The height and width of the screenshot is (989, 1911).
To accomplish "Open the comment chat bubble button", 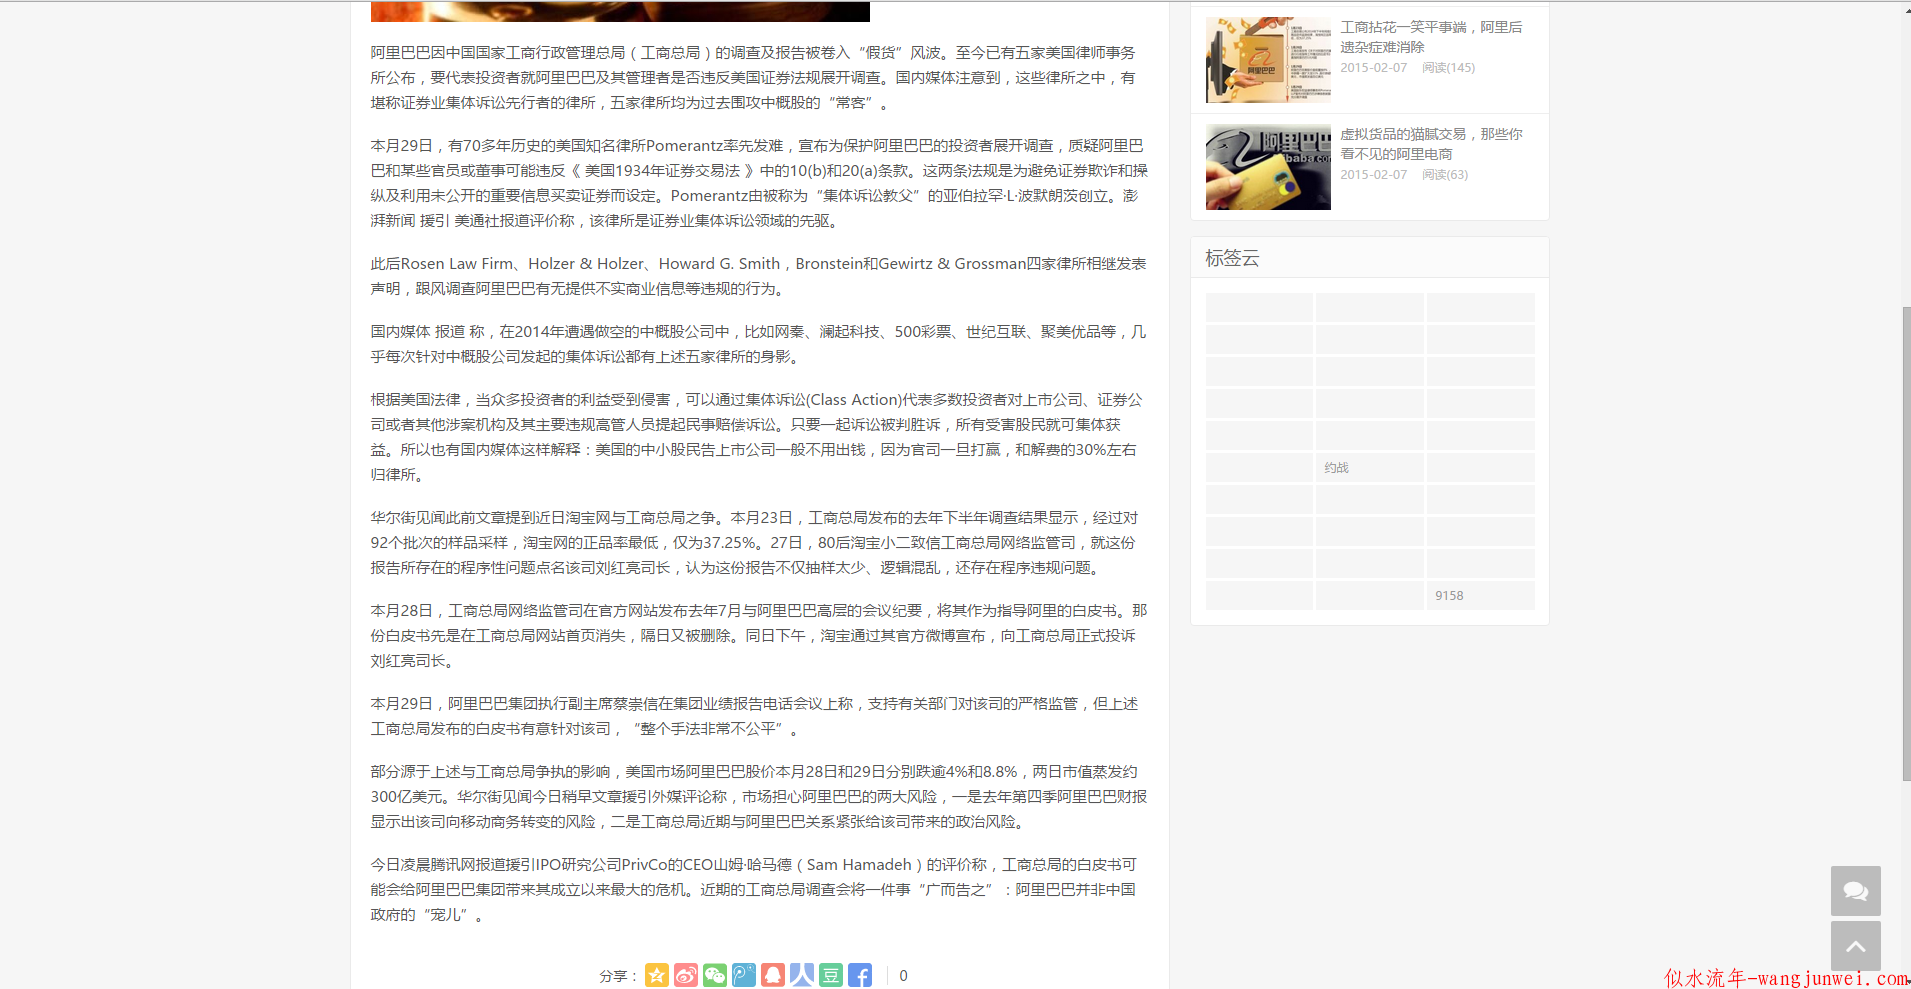I will pos(1856,891).
